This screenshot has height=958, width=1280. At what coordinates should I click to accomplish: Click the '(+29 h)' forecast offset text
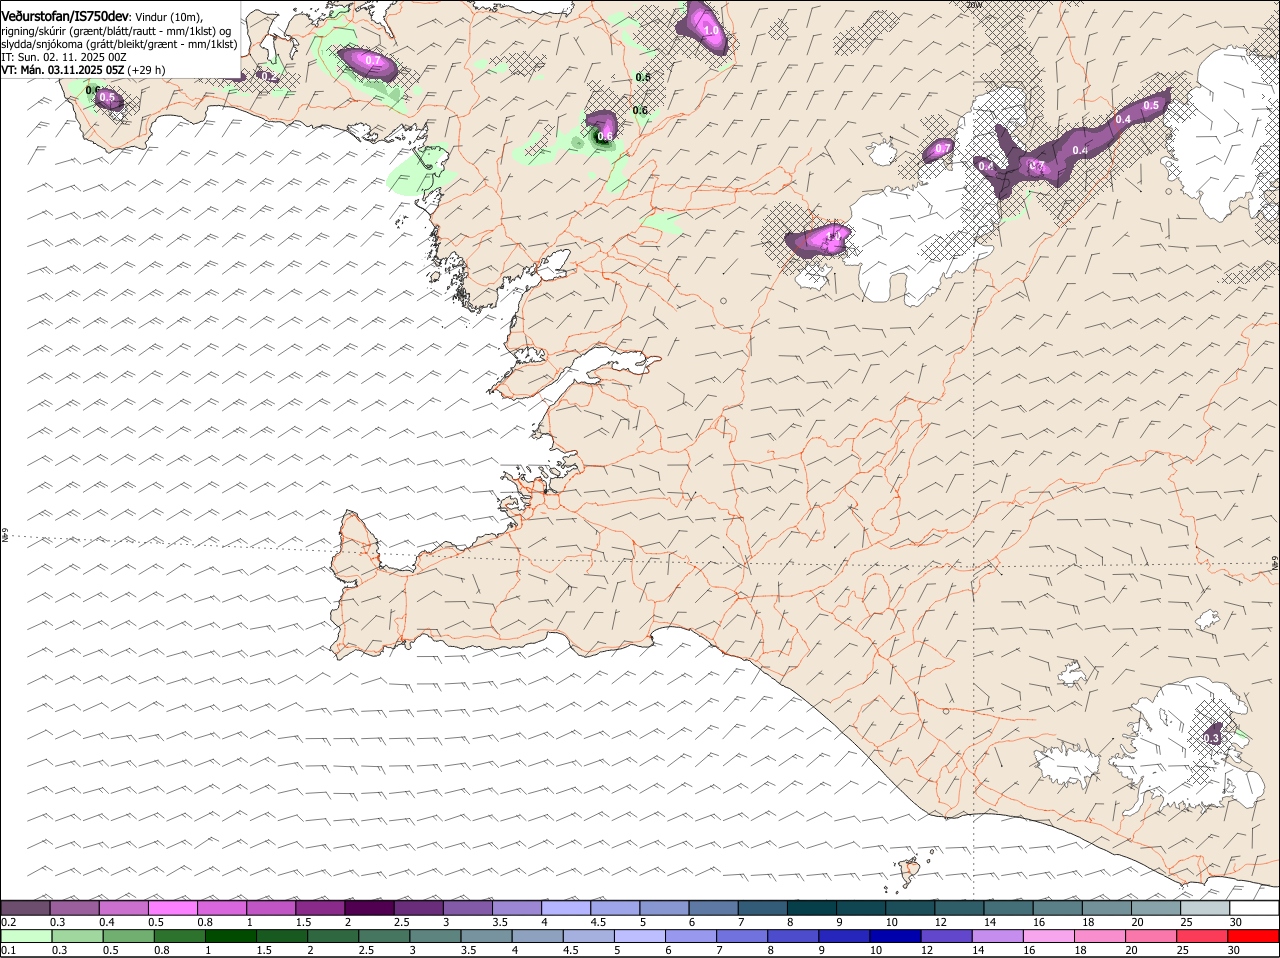click(x=146, y=70)
